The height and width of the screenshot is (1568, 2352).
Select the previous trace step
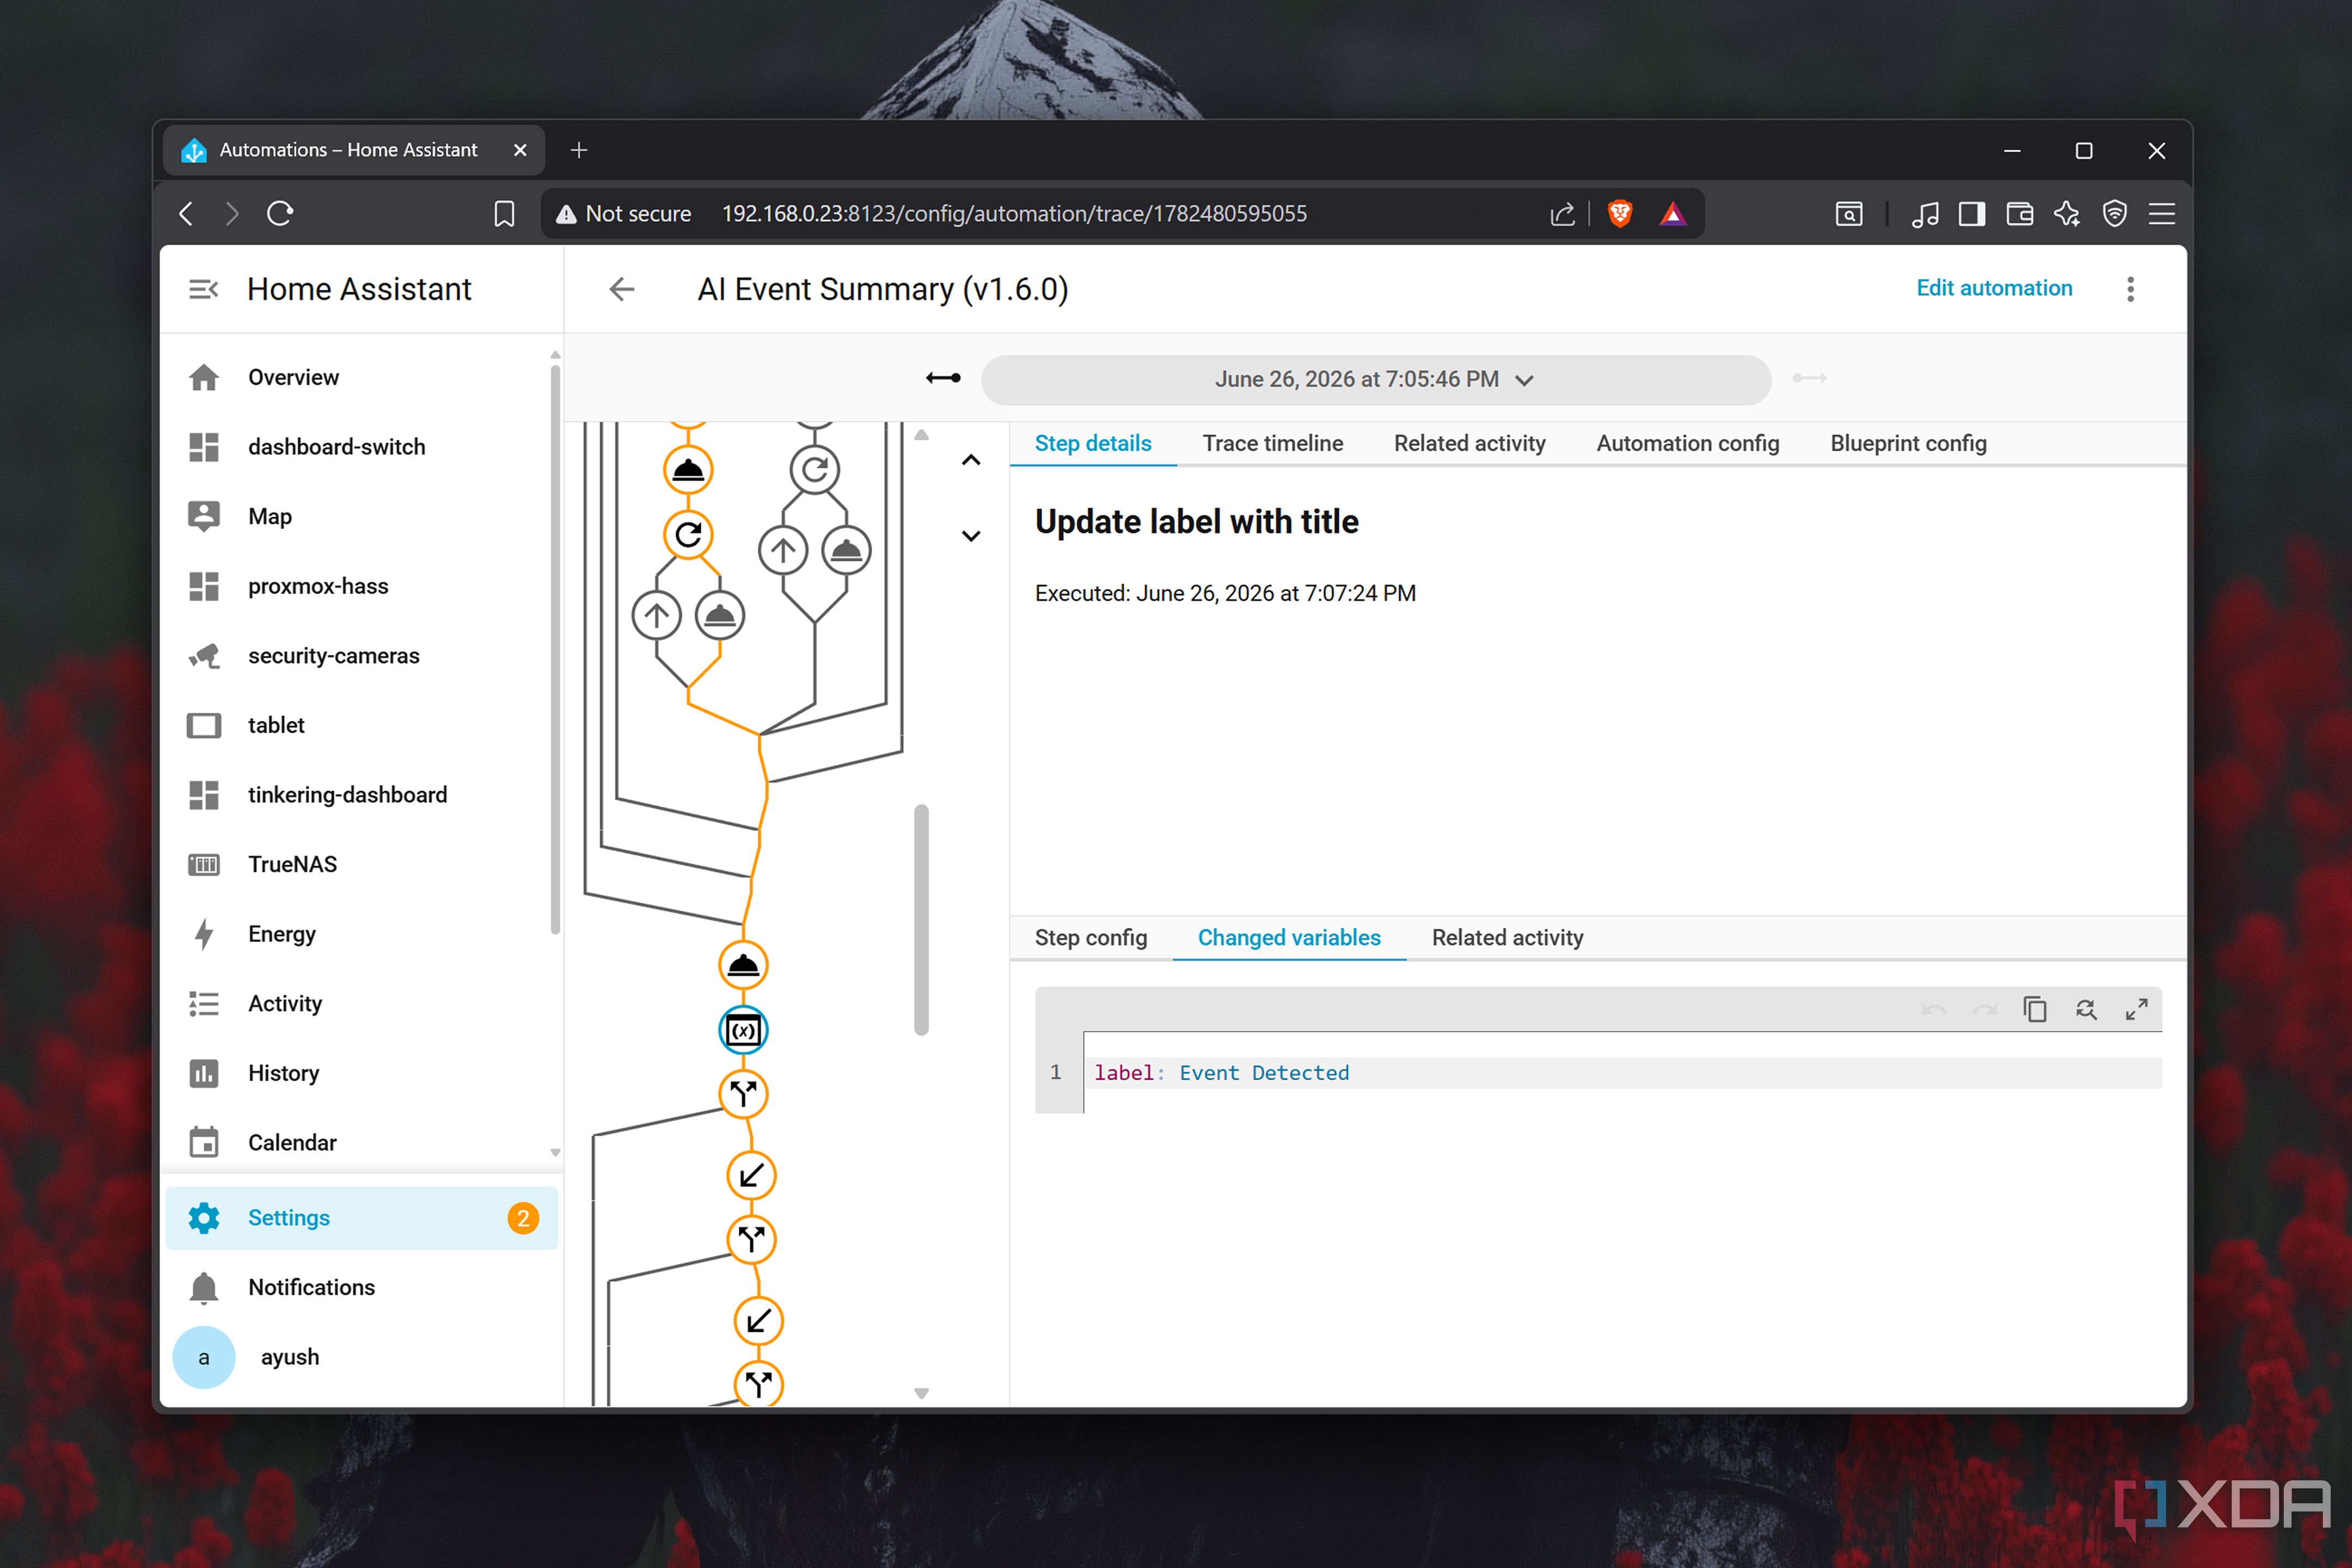[x=971, y=460]
